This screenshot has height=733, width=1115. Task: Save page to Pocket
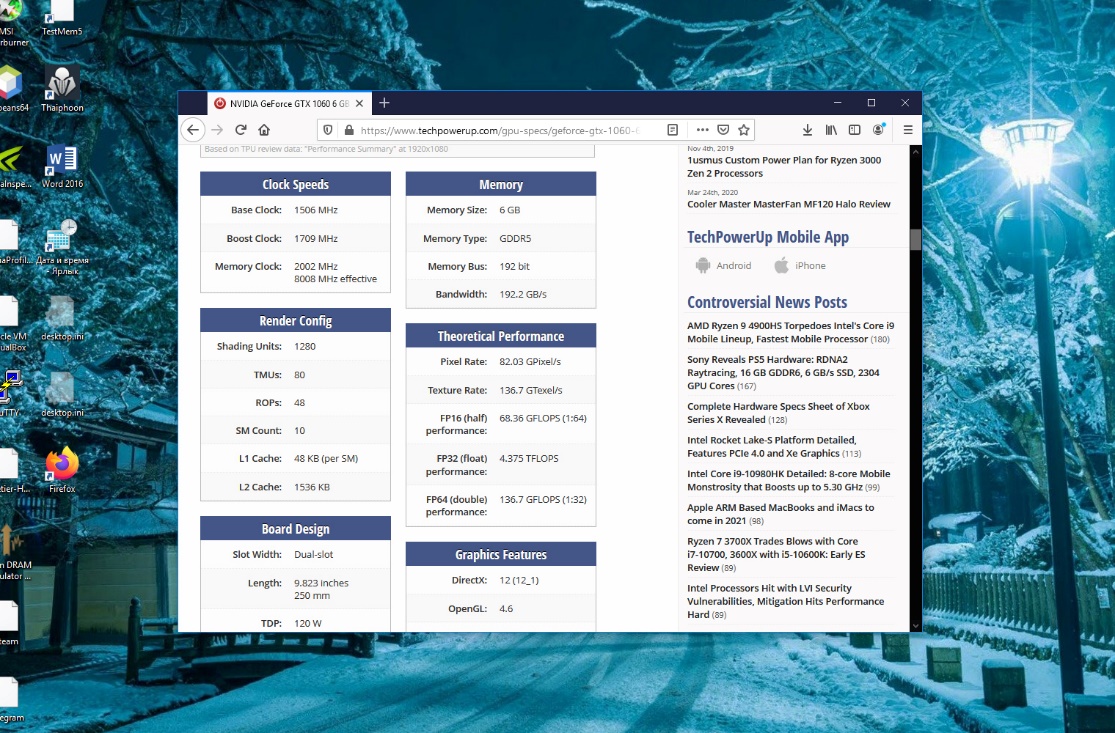[x=723, y=130]
